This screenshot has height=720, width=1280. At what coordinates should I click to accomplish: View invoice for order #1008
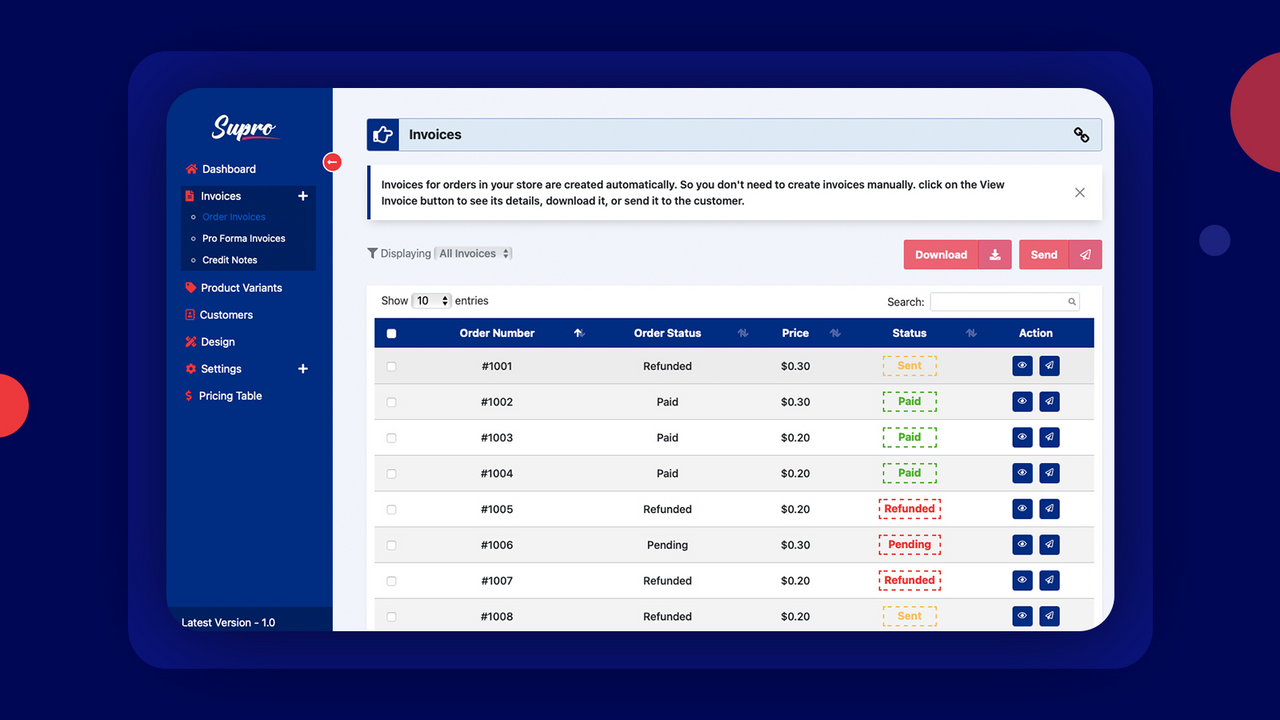1022,616
